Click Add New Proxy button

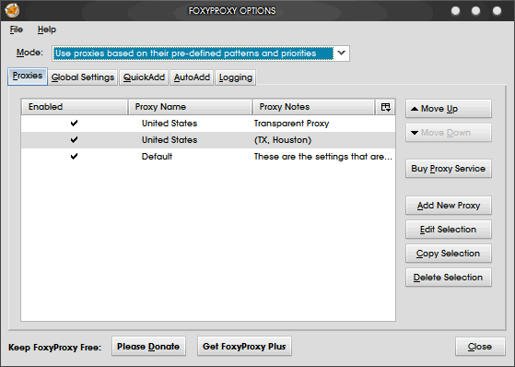click(448, 205)
